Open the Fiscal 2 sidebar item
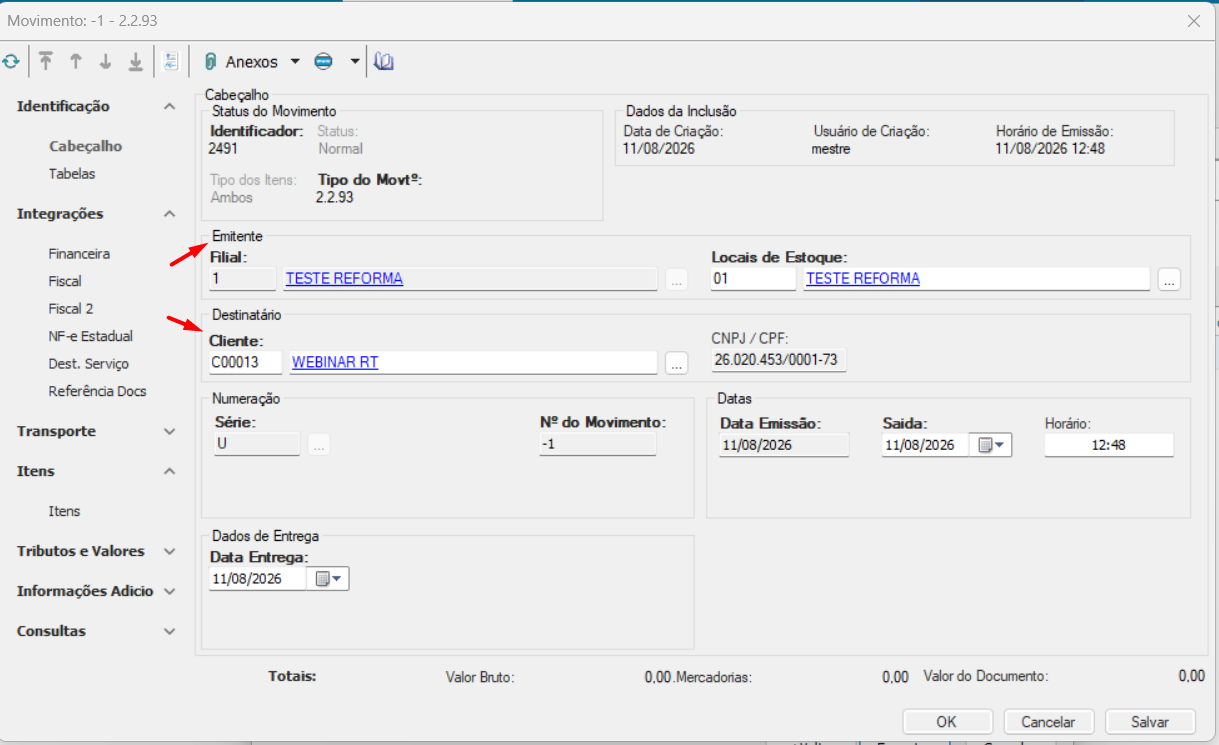Viewport: 1219px width, 745px height. tap(70, 309)
